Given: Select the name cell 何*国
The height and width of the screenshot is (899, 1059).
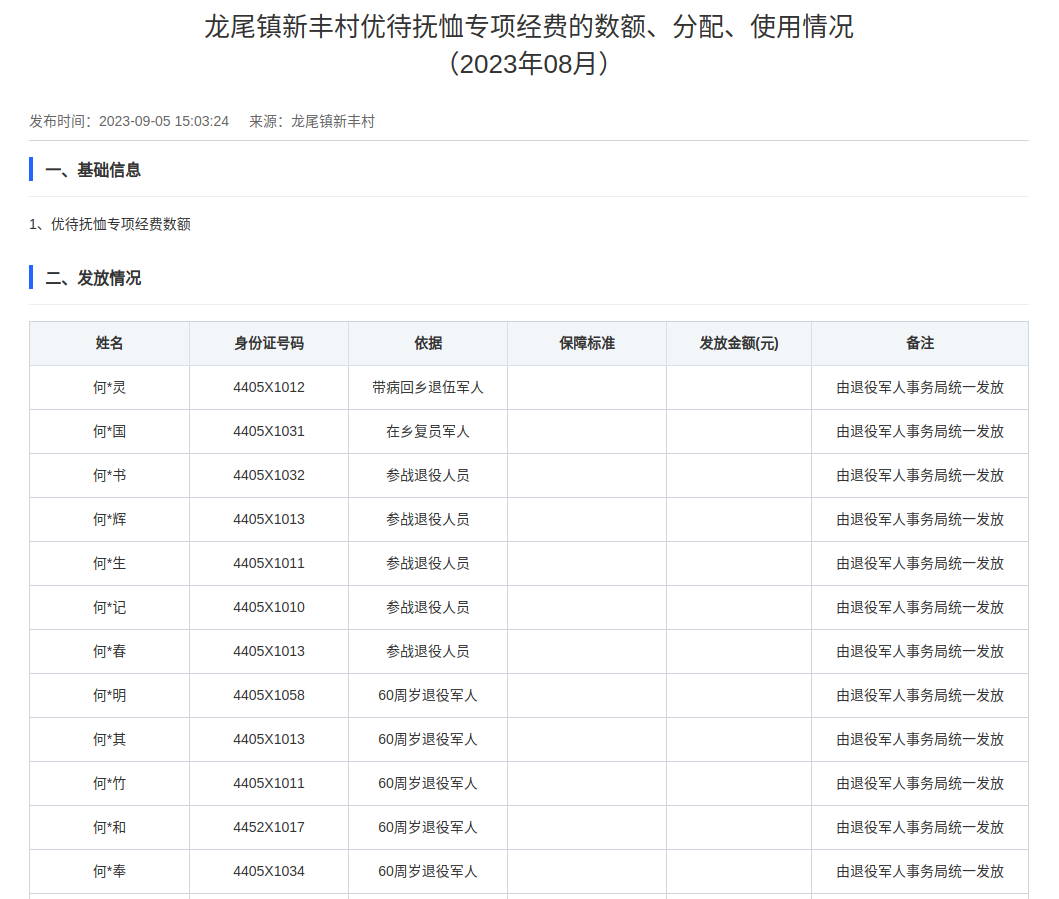Looking at the screenshot, I should click(109, 432).
